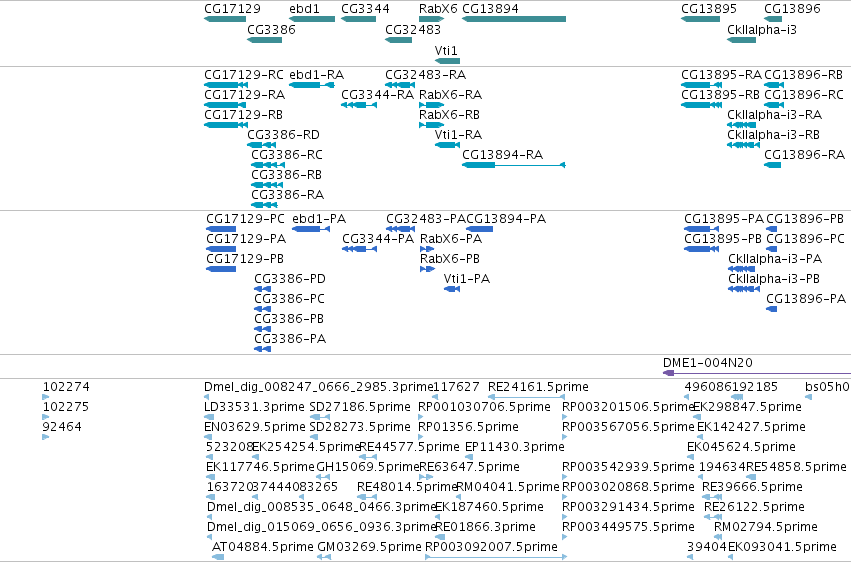
Task: Click transcript CG3344-RA label
Action: 377,95
